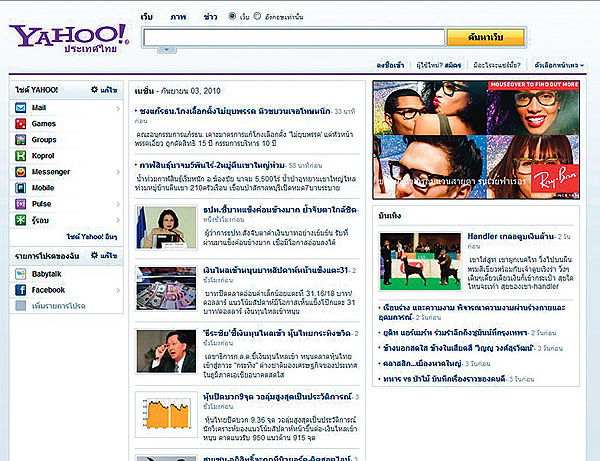Click the Yahoo! Thailand logo
The height and width of the screenshot is (461, 600).
click(69, 39)
